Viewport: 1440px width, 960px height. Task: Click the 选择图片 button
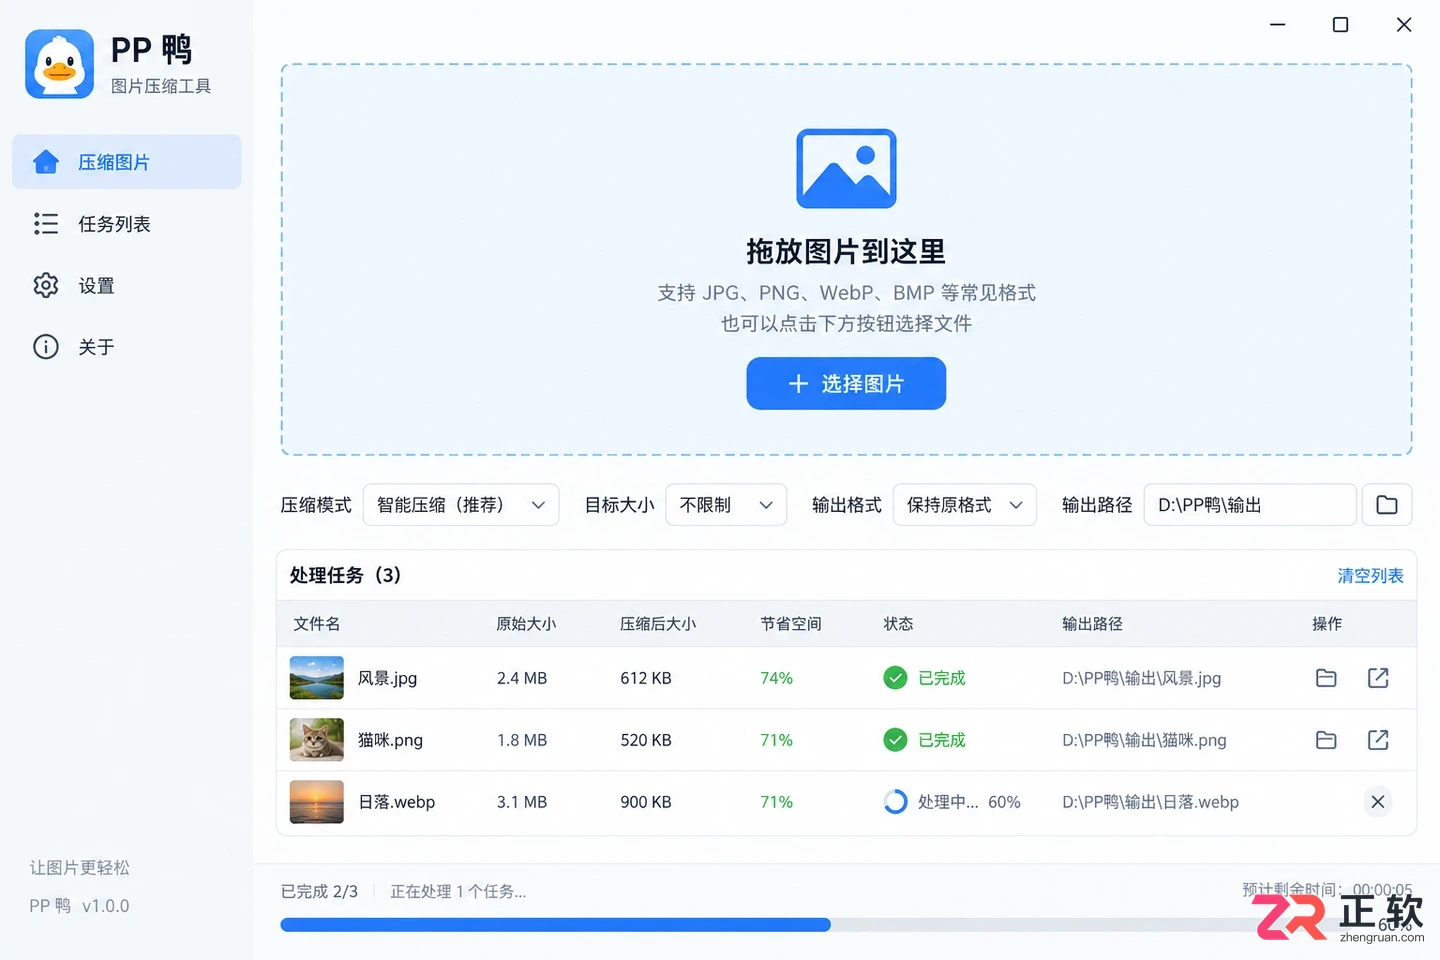click(846, 384)
